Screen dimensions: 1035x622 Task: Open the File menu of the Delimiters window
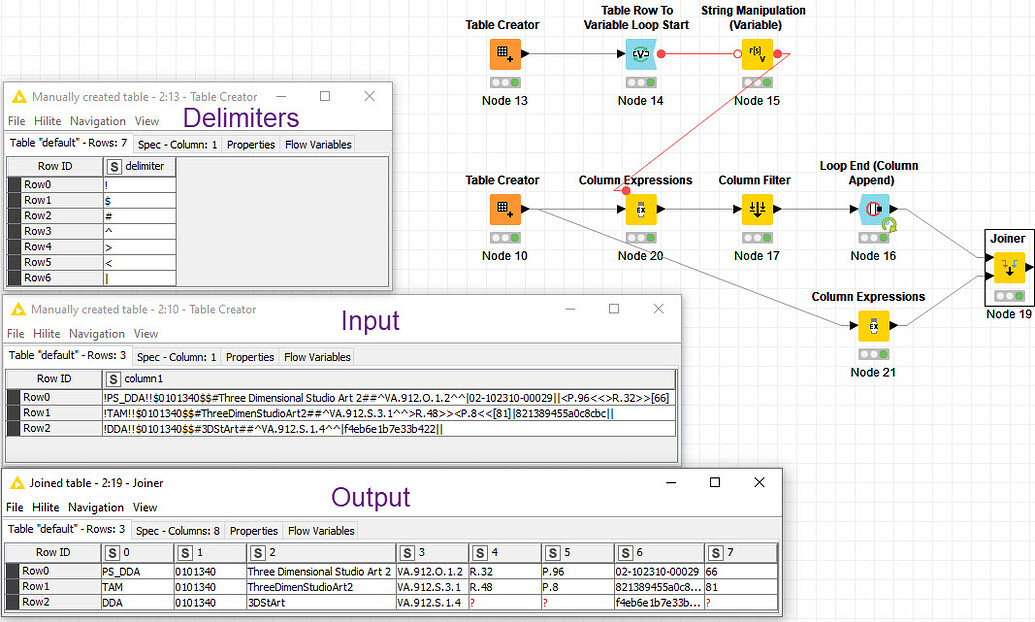click(x=16, y=120)
